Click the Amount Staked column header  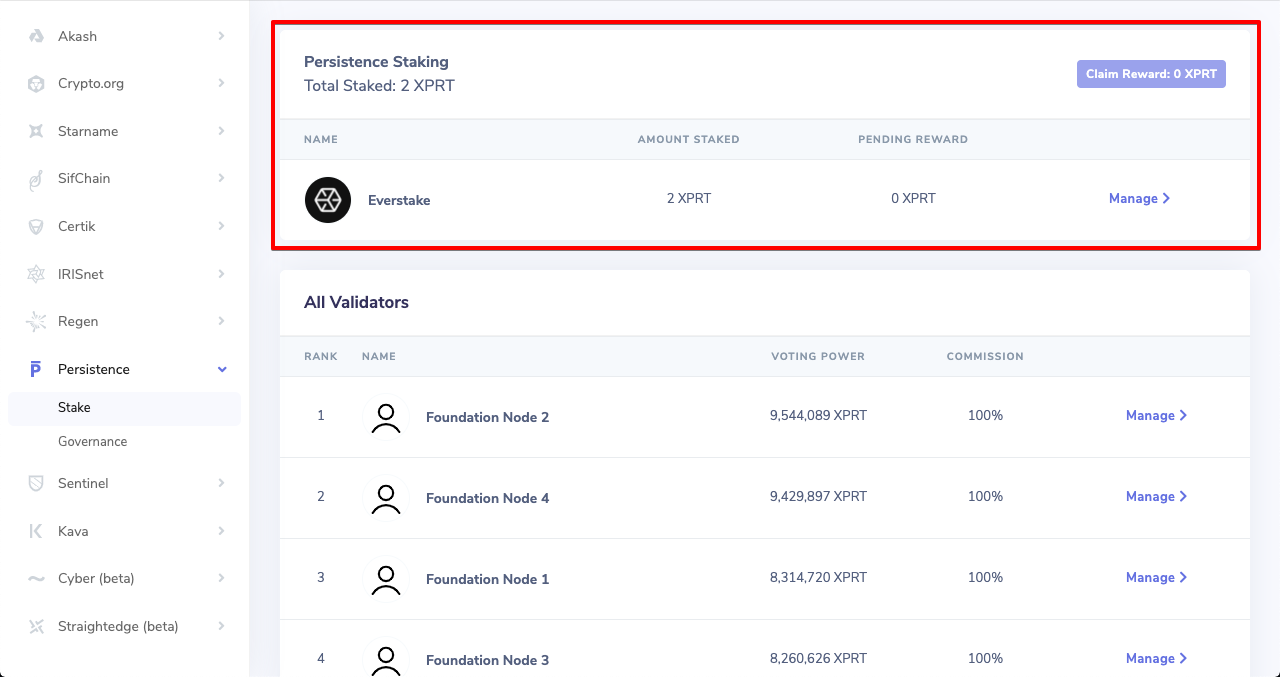(x=689, y=139)
